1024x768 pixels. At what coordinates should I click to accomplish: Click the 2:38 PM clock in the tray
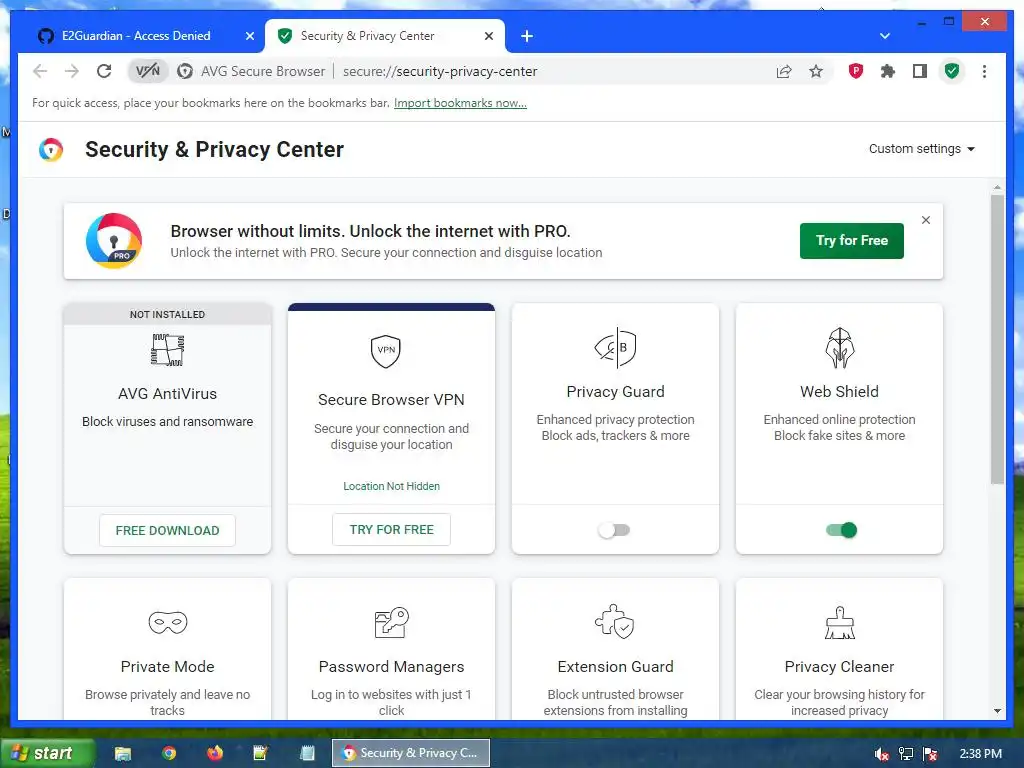(980, 754)
